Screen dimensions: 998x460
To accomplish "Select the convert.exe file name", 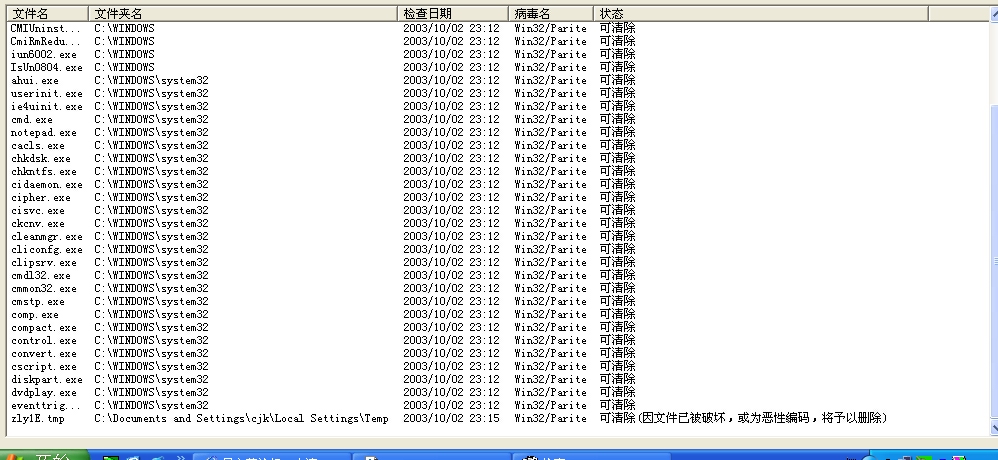I will tap(43, 353).
